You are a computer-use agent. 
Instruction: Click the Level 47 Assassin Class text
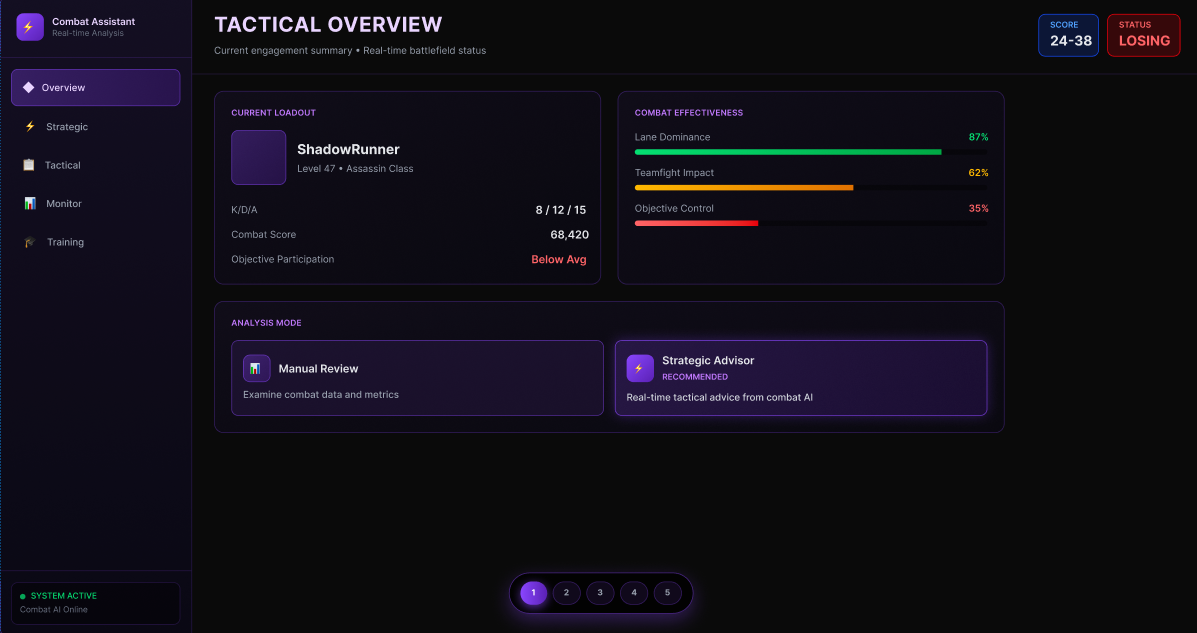(x=355, y=169)
